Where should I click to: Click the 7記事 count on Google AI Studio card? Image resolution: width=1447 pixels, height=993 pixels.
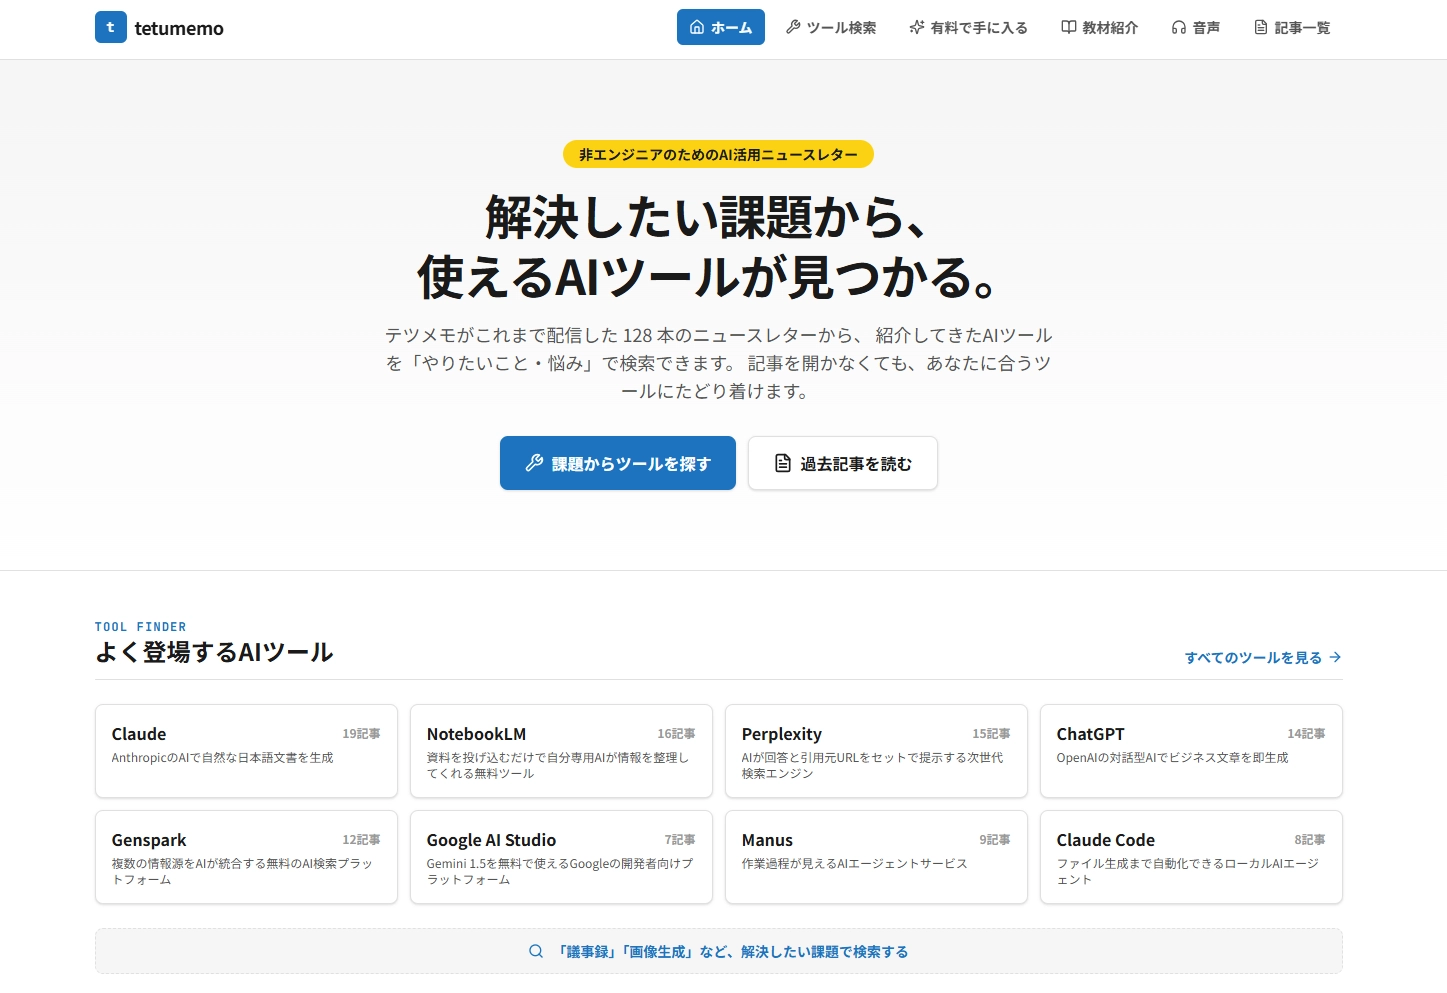[x=680, y=840]
